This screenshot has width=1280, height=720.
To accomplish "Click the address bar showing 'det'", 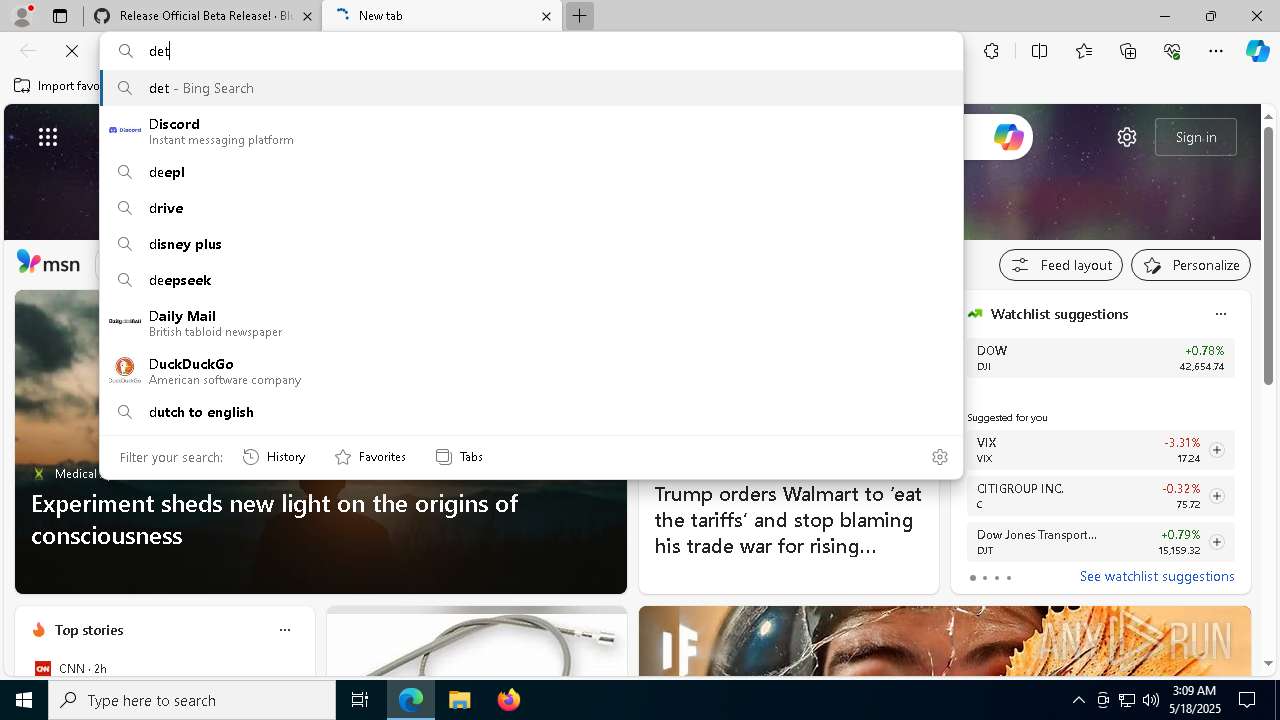I will coord(531,51).
